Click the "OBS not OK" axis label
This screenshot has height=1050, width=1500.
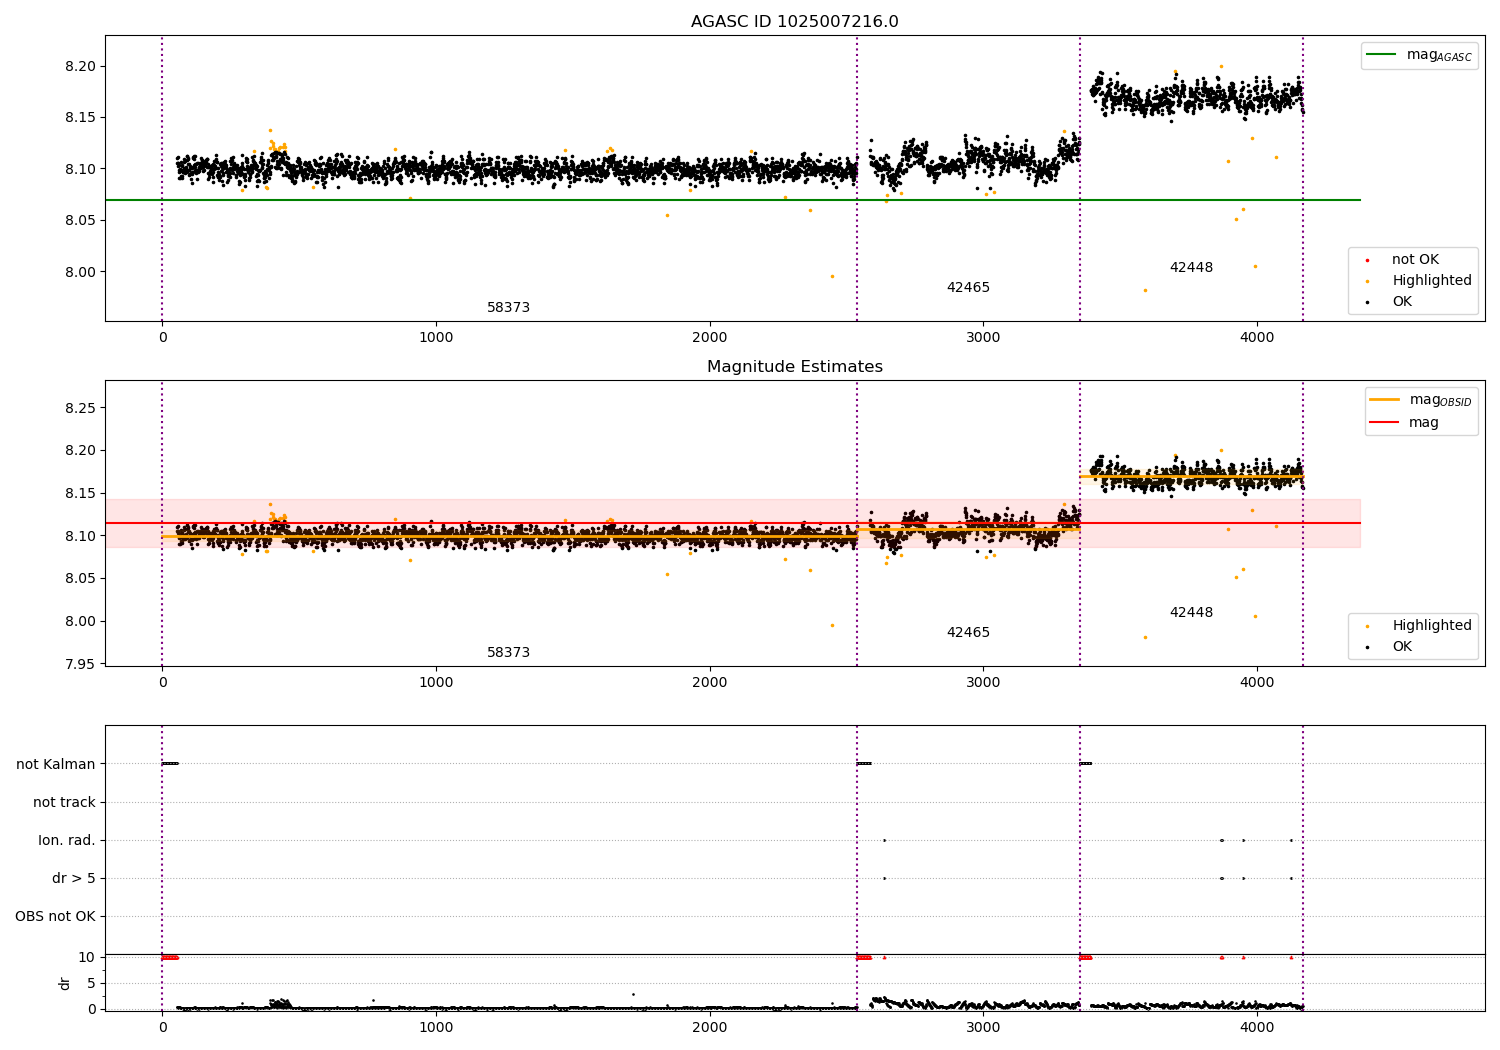(x=55, y=916)
